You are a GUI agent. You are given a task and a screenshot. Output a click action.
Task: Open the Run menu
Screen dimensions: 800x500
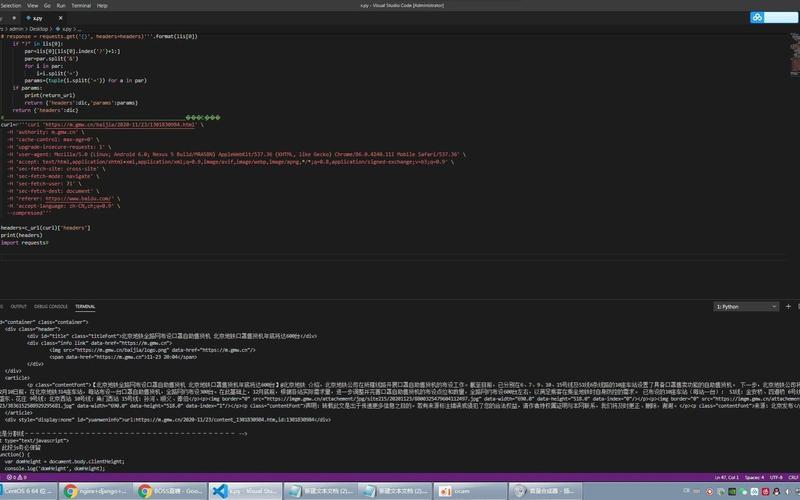pos(60,5)
